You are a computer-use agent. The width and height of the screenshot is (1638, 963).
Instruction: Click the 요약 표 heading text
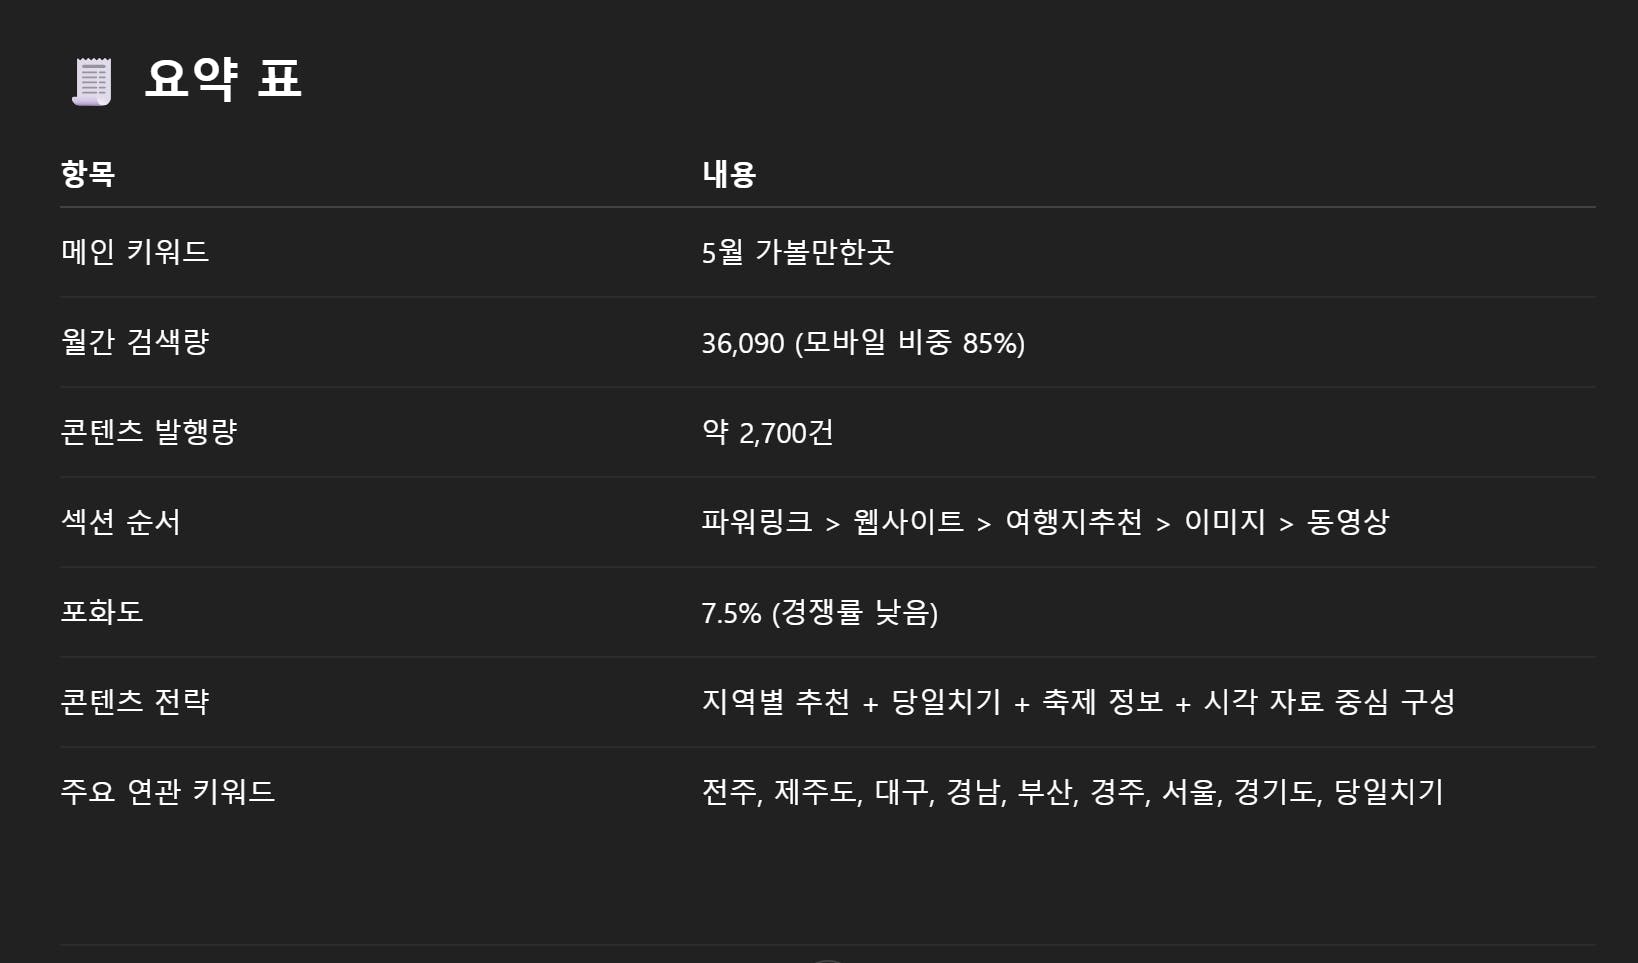(x=223, y=79)
